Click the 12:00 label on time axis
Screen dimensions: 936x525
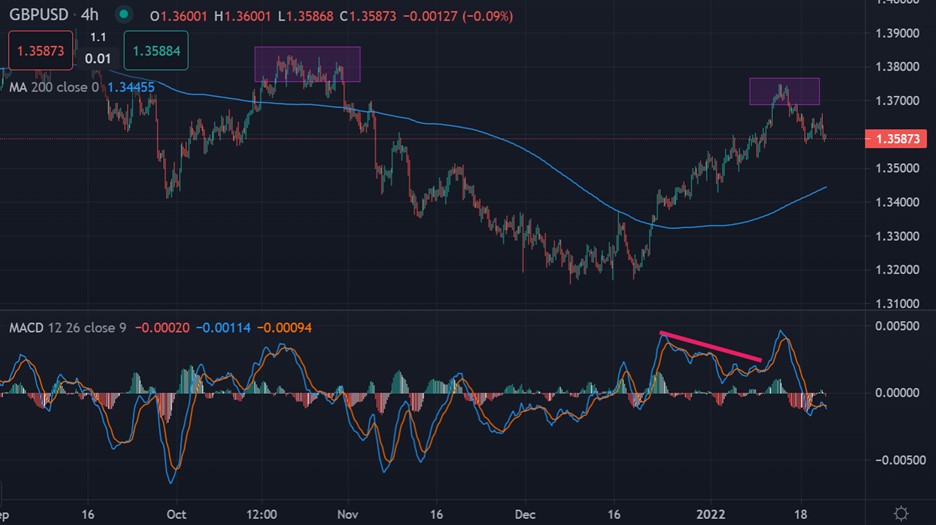click(x=261, y=514)
